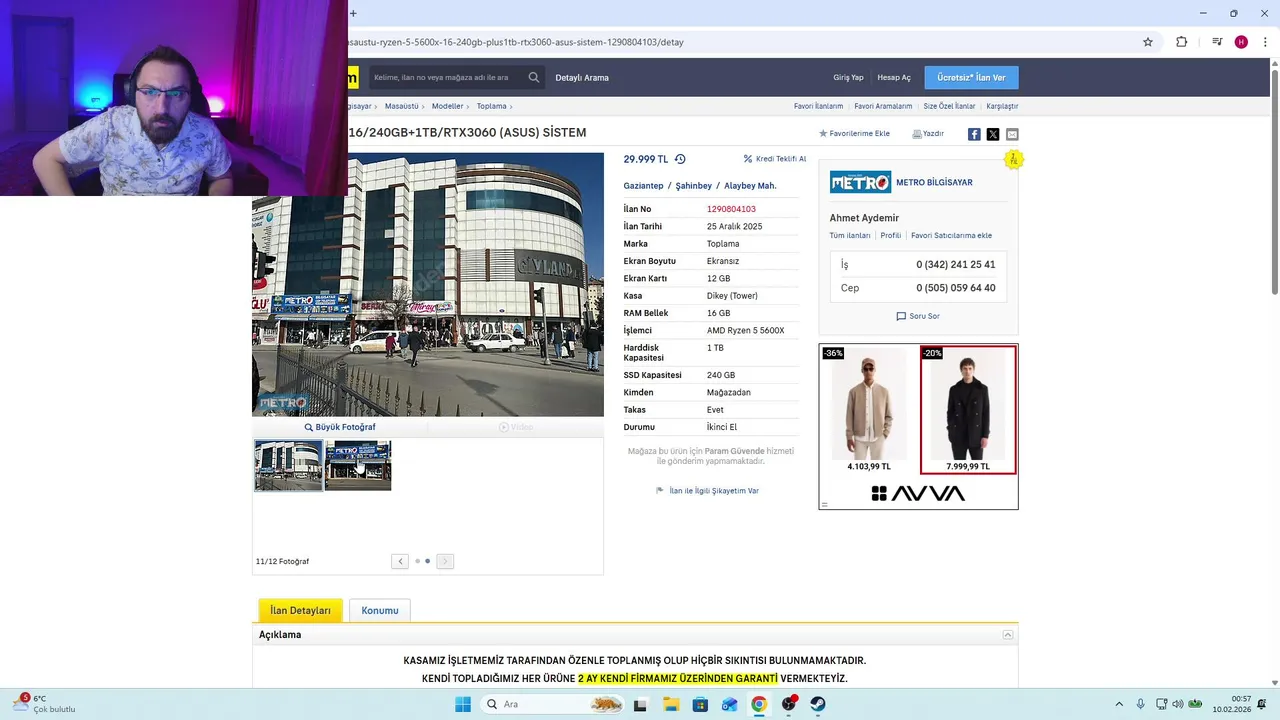Open seller's Tüm İlanları link
This screenshot has height=720, width=1280.
pos(850,236)
